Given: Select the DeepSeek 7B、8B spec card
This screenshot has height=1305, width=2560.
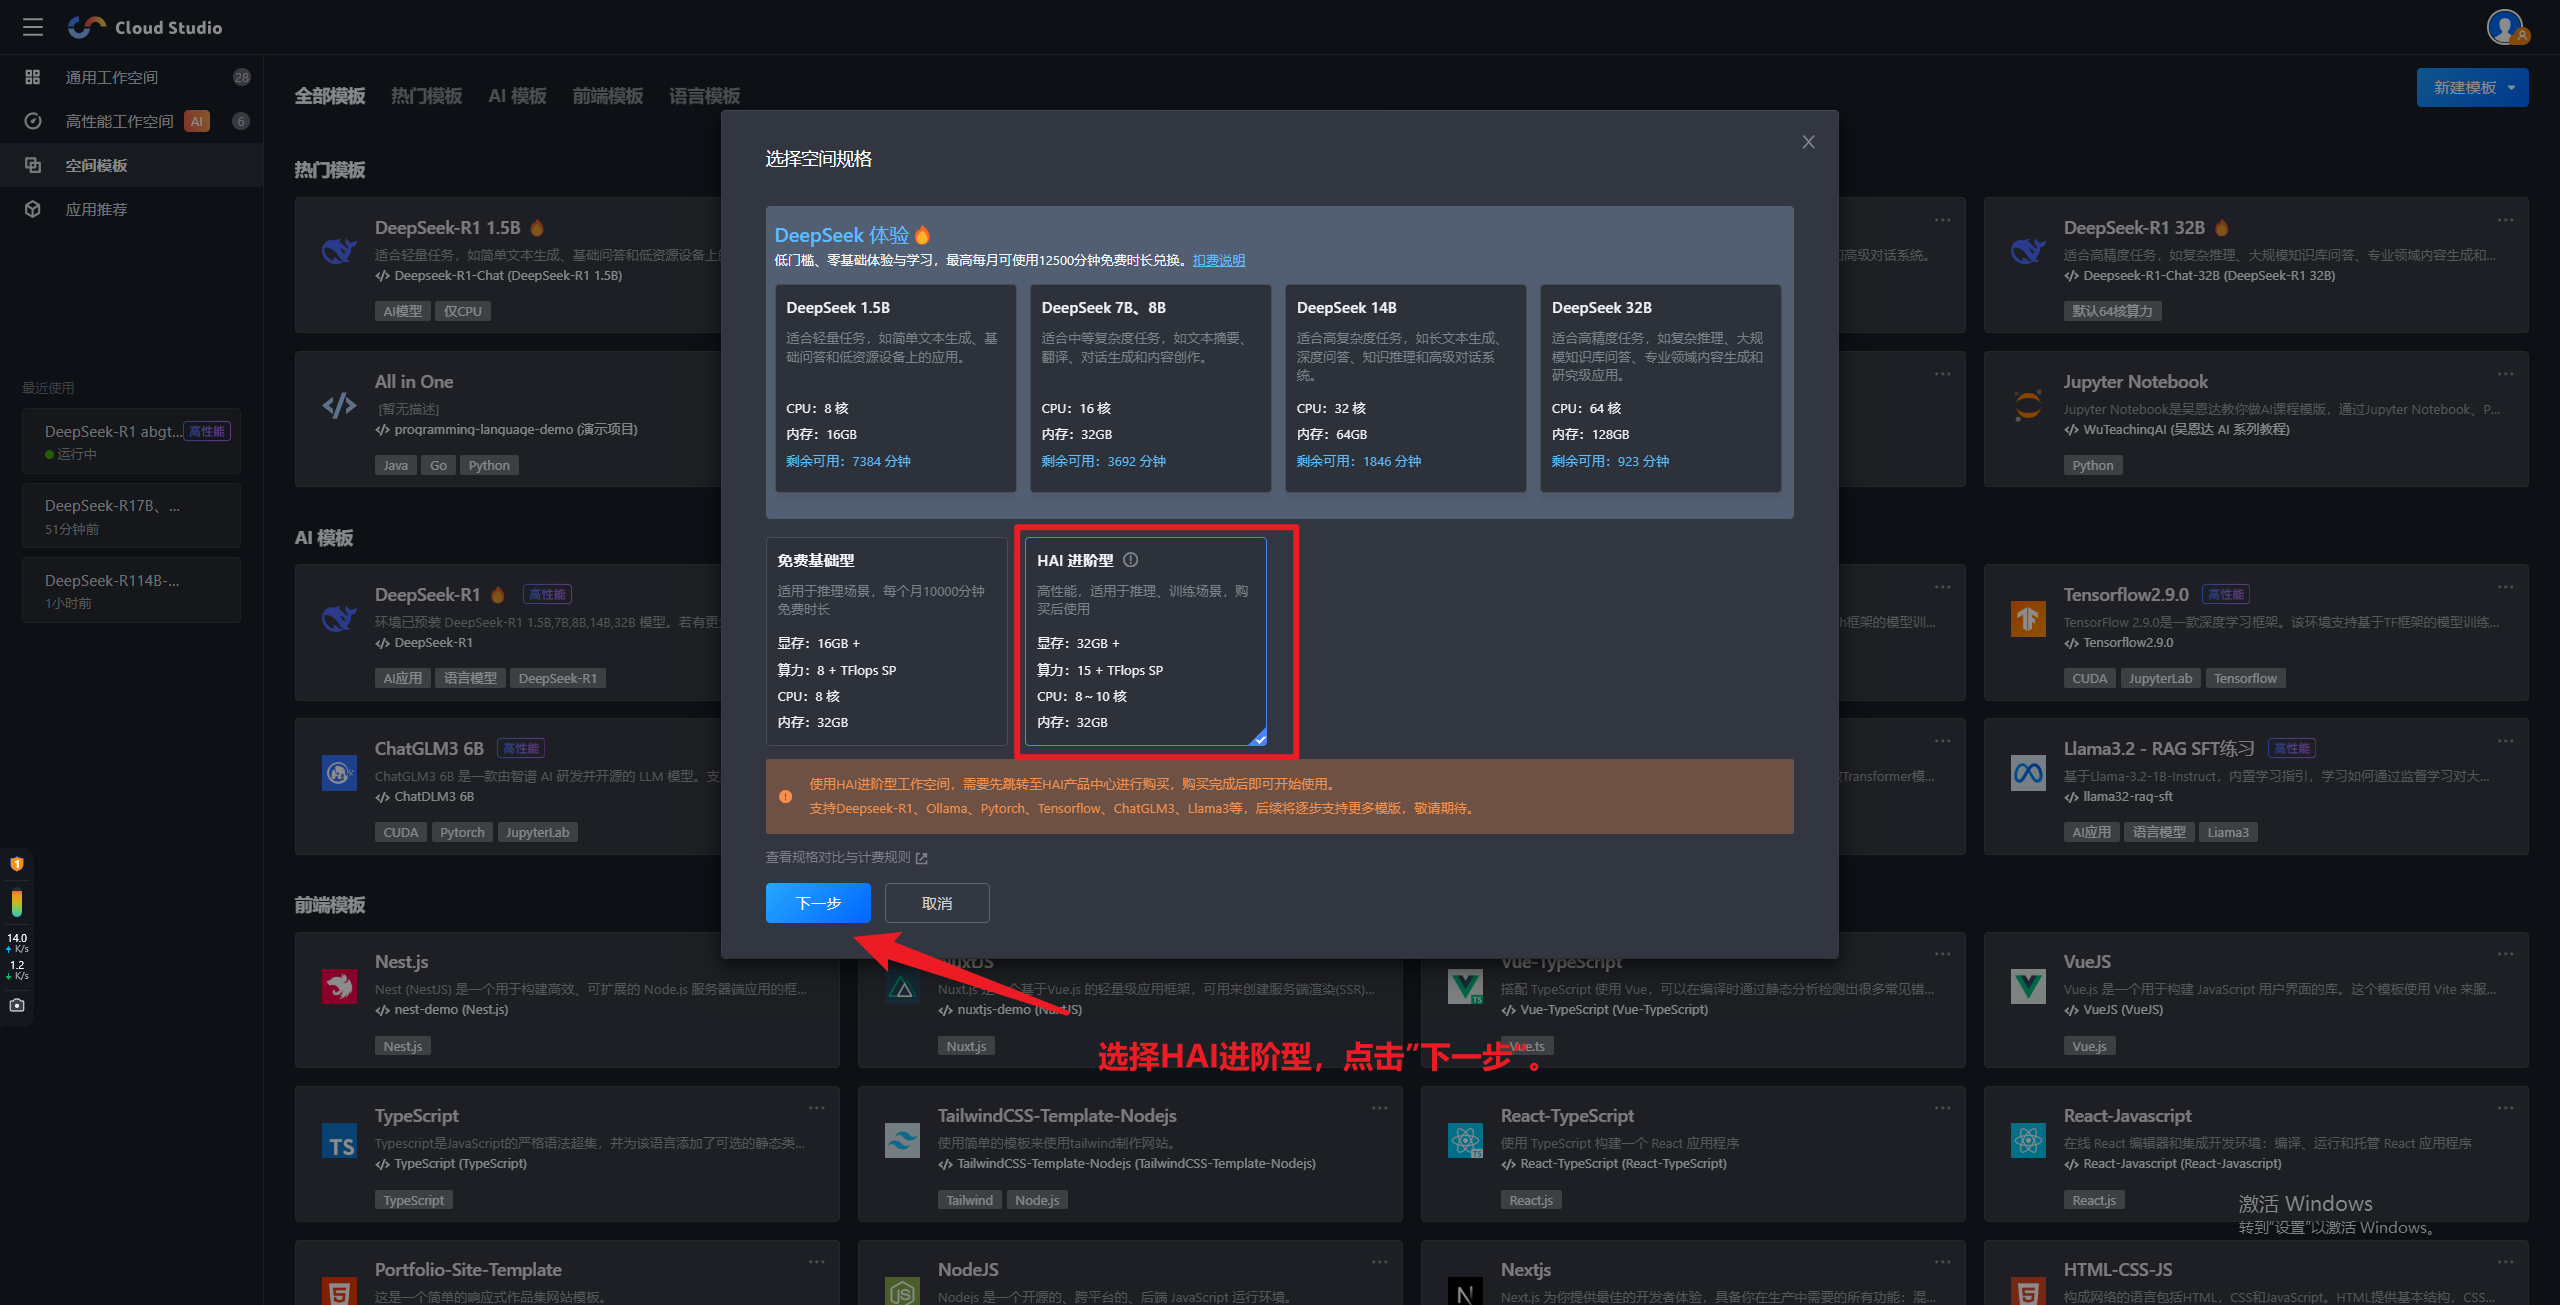Looking at the screenshot, I should point(1150,388).
